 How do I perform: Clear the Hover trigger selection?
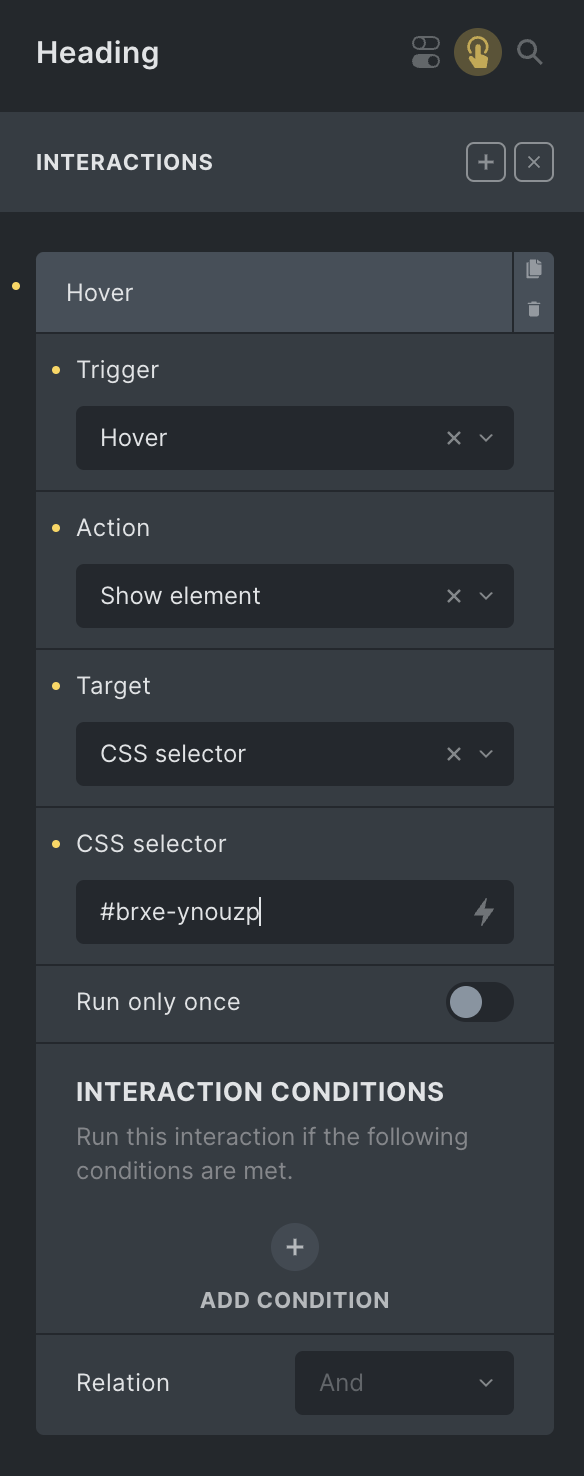point(454,438)
